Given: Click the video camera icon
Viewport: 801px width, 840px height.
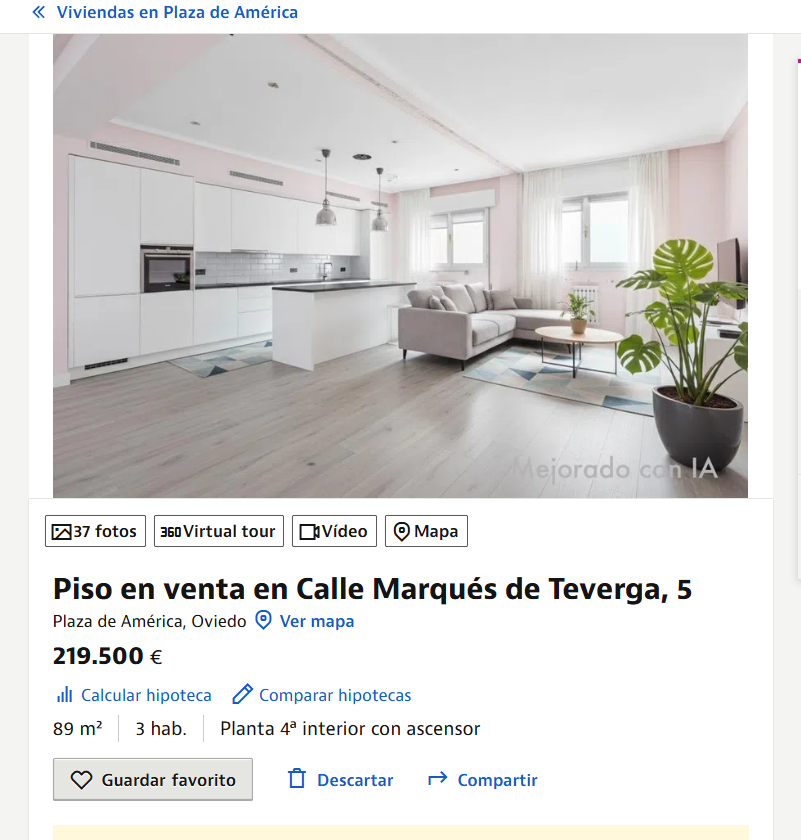Looking at the screenshot, I should [x=309, y=532].
